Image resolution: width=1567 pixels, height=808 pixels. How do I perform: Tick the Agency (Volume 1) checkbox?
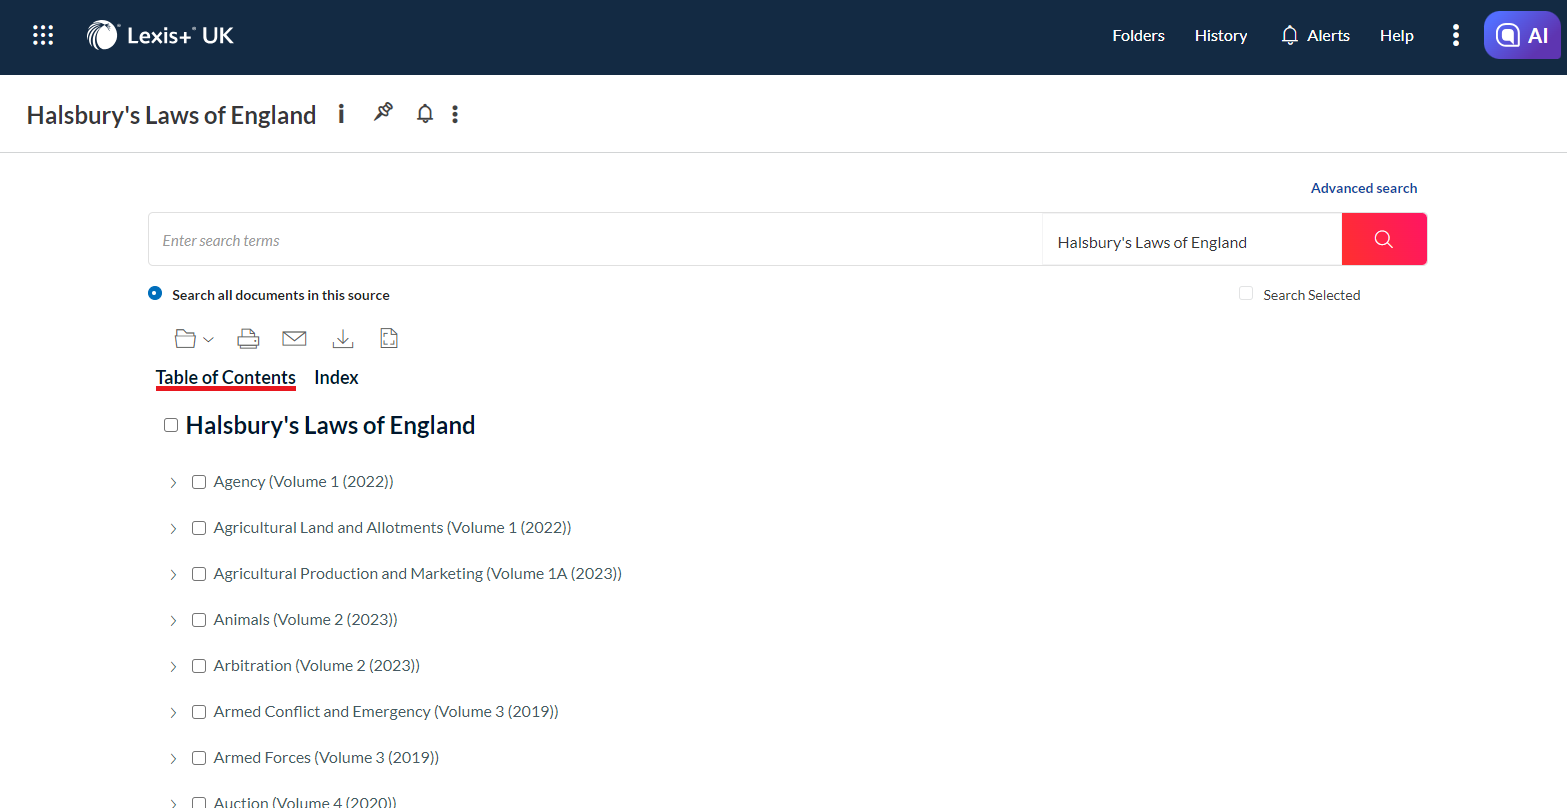tap(199, 482)
